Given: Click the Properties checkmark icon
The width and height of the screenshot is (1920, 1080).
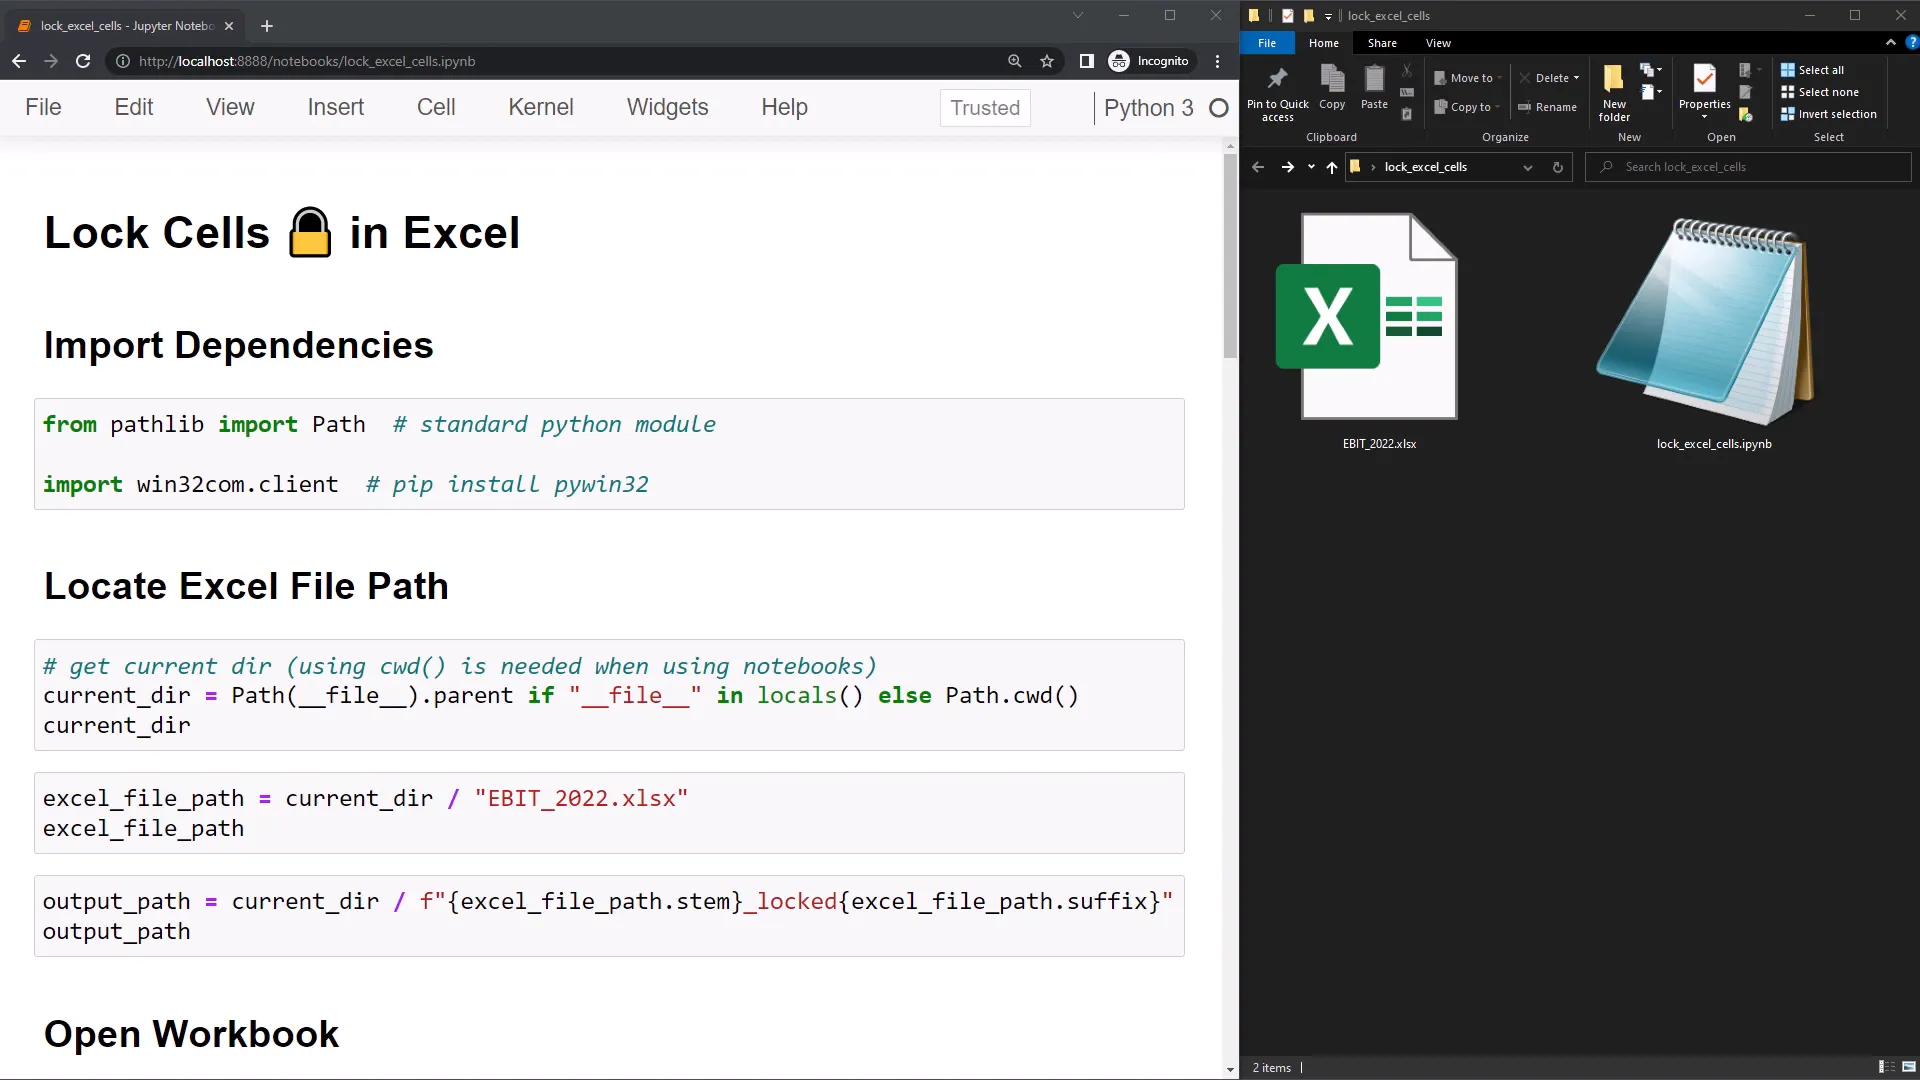Looking at the screenshot, I should pyautogui.click(x=1704, y=78).
